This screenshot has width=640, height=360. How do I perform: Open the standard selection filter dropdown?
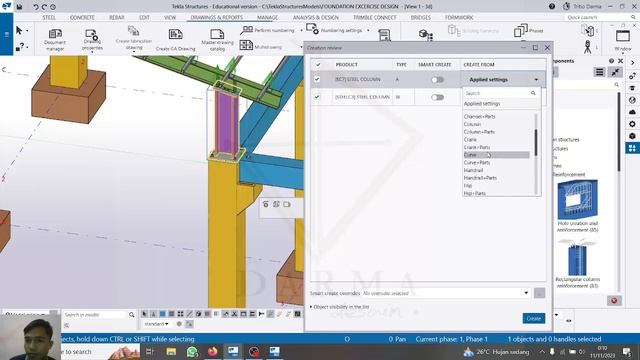(x=156, y=324)
